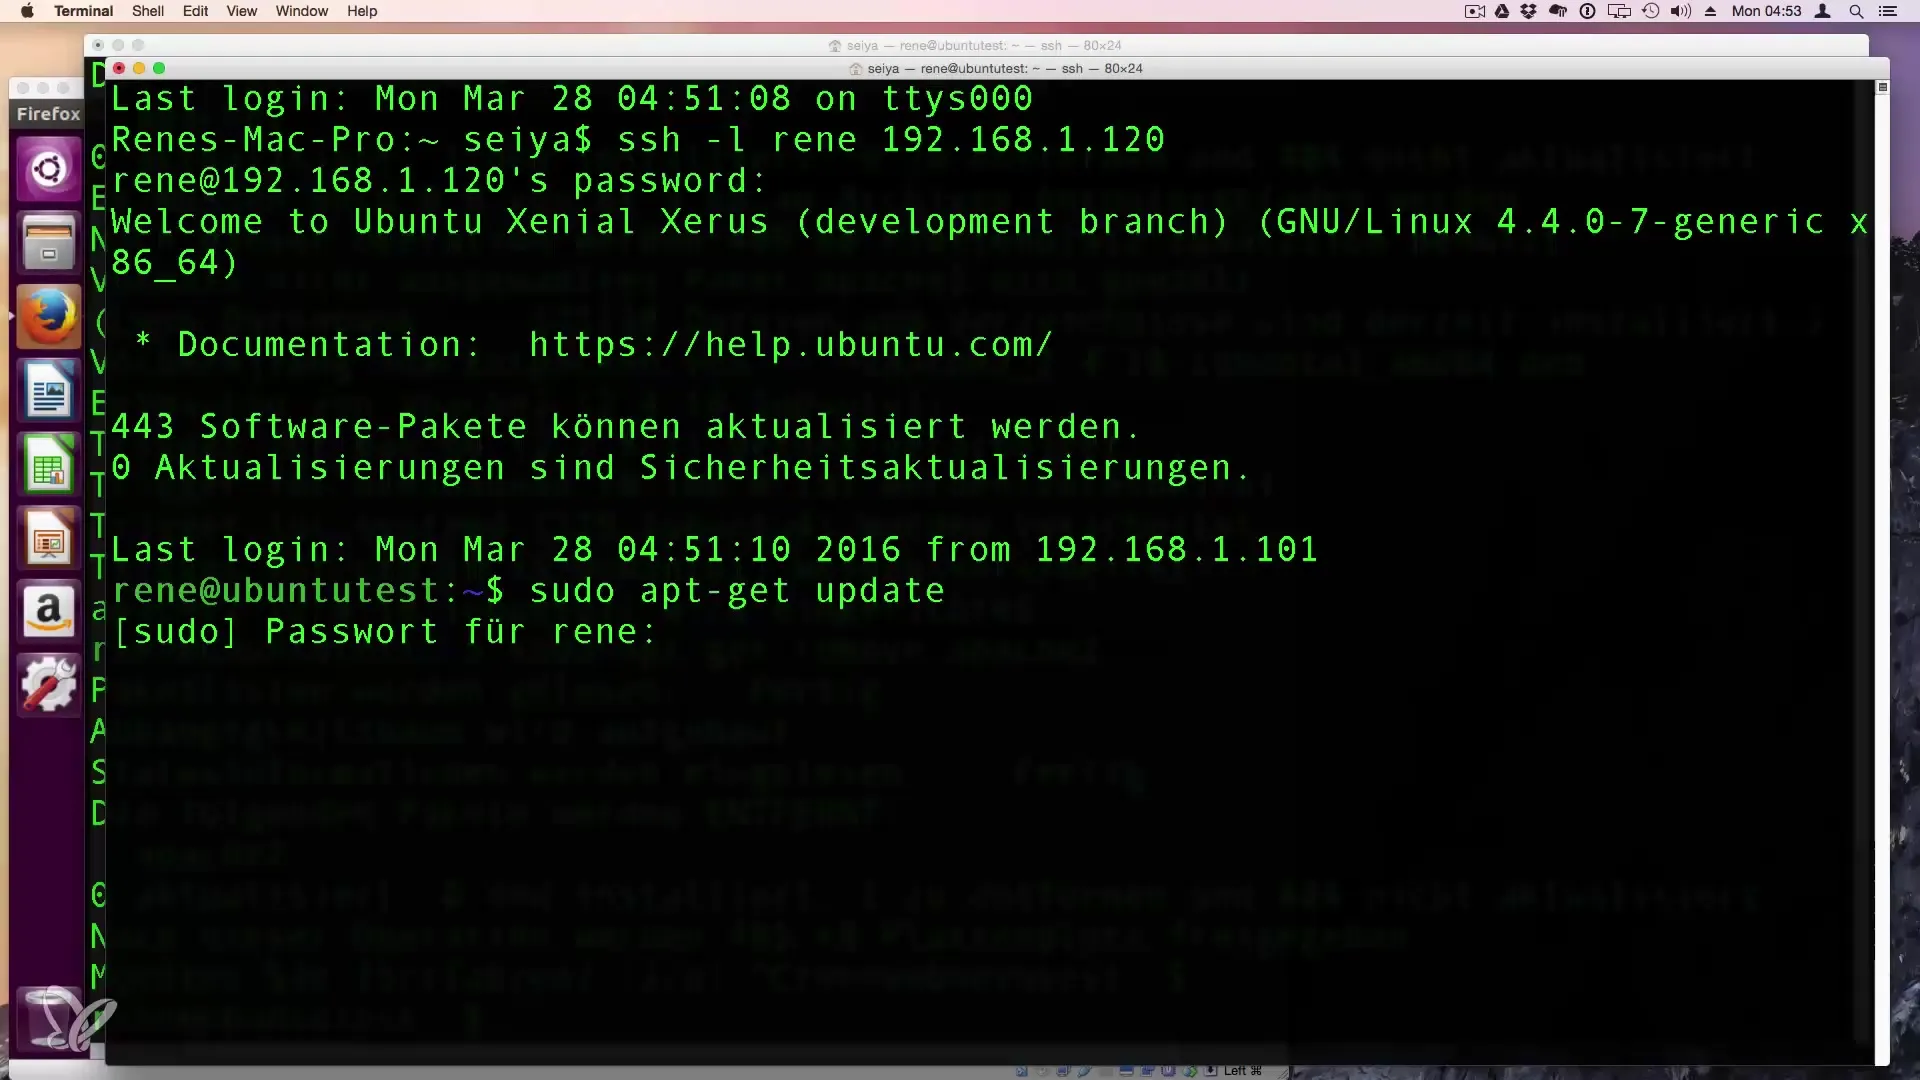The image size is (1920, 1080).
Task: Click the '0 Aktualisierungen sind Sicherheitsaktualisierungen.' line
Action: [x=680, y=467]
